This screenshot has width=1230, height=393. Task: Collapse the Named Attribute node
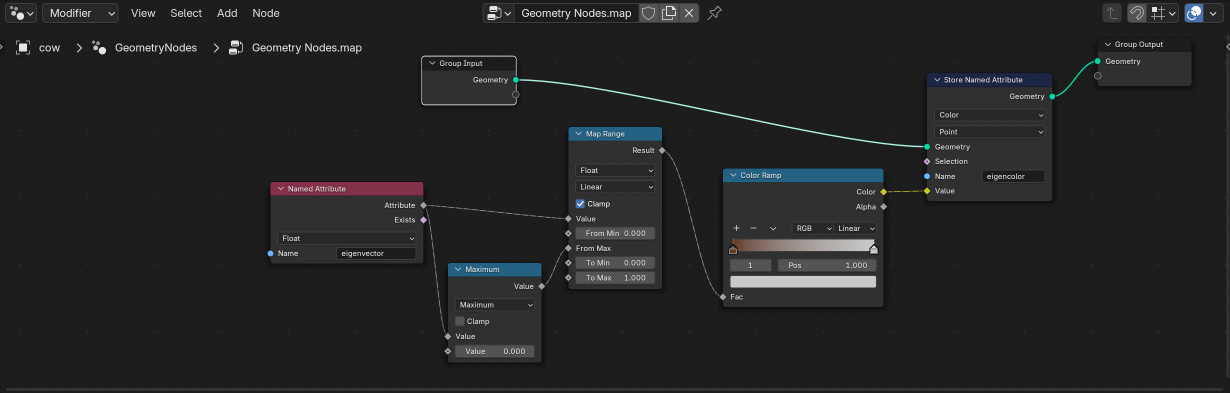(280, 189)
